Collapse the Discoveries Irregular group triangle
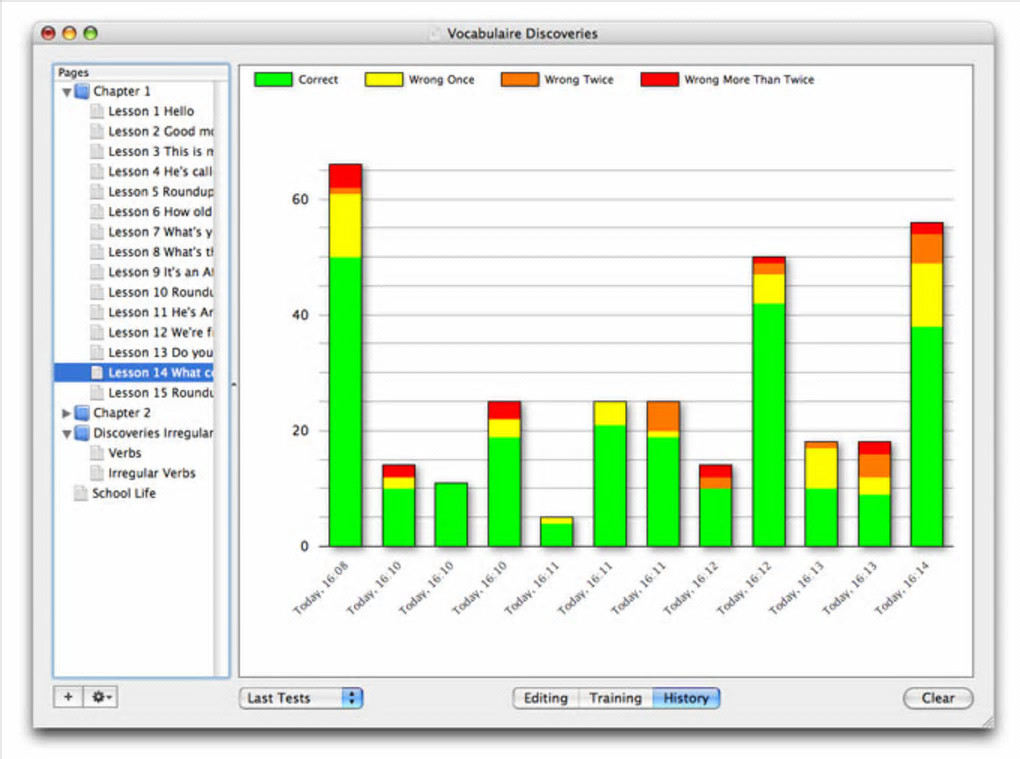1020x759 pixels. click(66, 433)
